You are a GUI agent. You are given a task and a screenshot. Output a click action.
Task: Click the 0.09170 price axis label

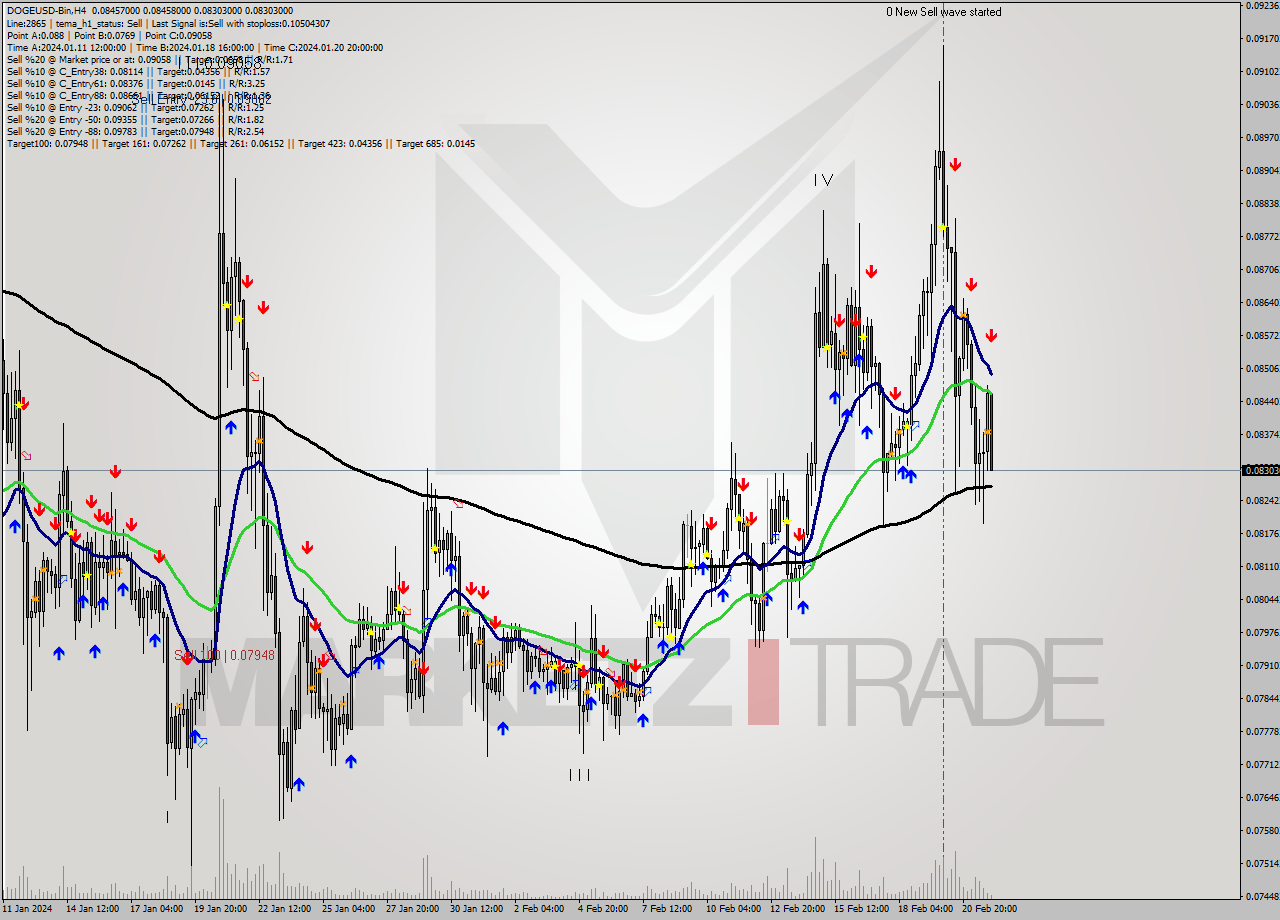1263,38
